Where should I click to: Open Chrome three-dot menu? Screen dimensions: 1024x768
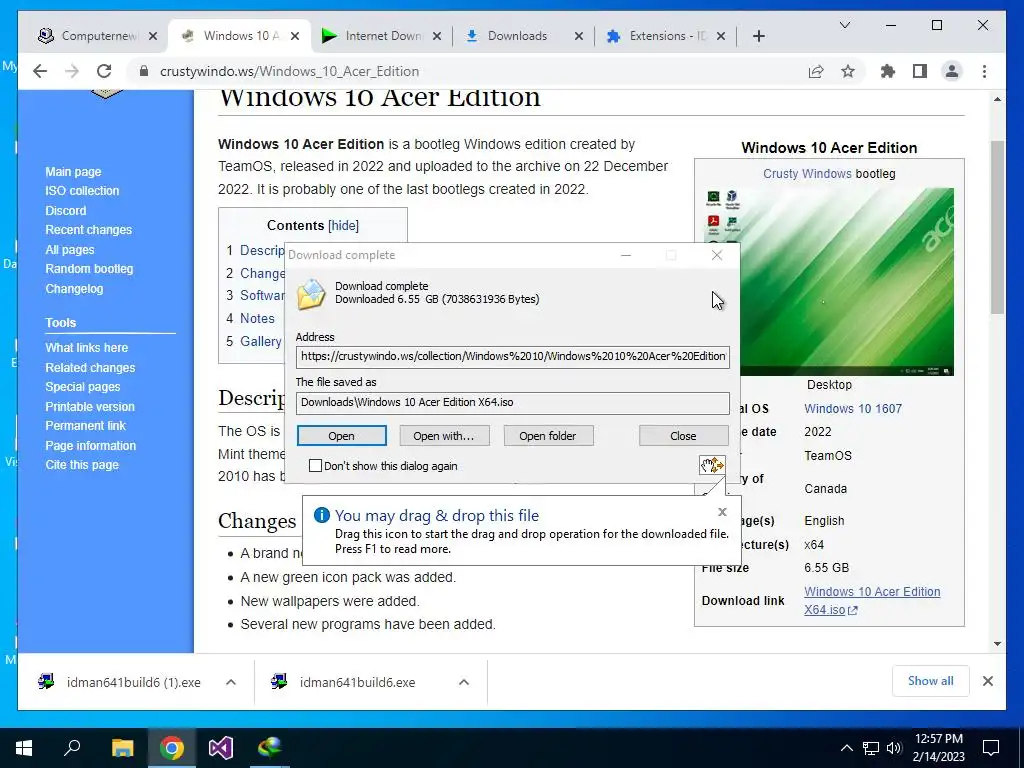[x=984, y=71]
